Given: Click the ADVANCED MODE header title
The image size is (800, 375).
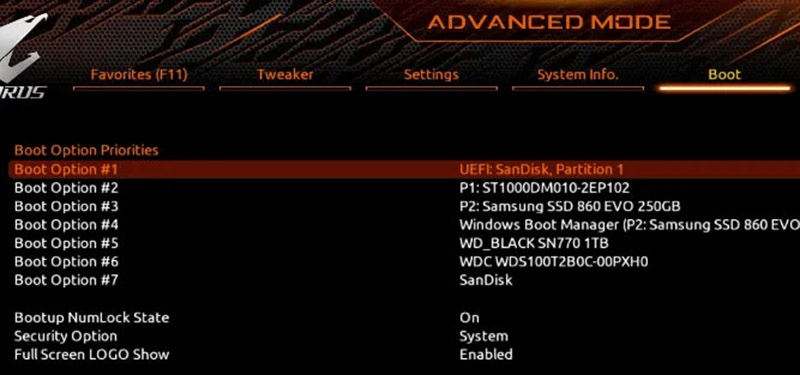Looking at the screenshot, I should tap(549, 22).
